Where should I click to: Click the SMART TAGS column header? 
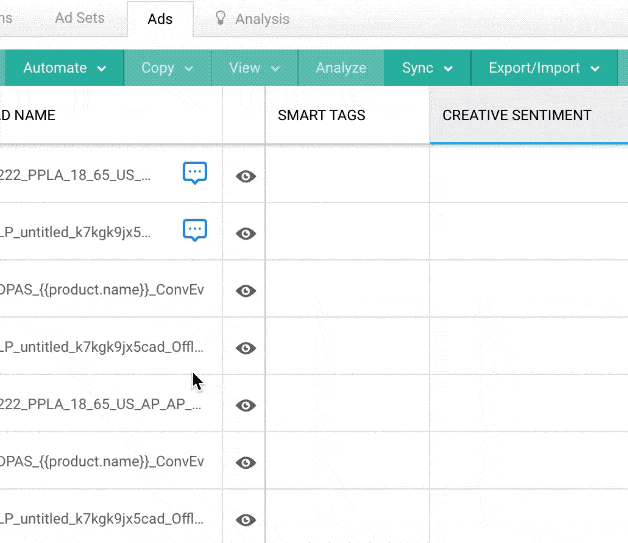click(322, 115)
